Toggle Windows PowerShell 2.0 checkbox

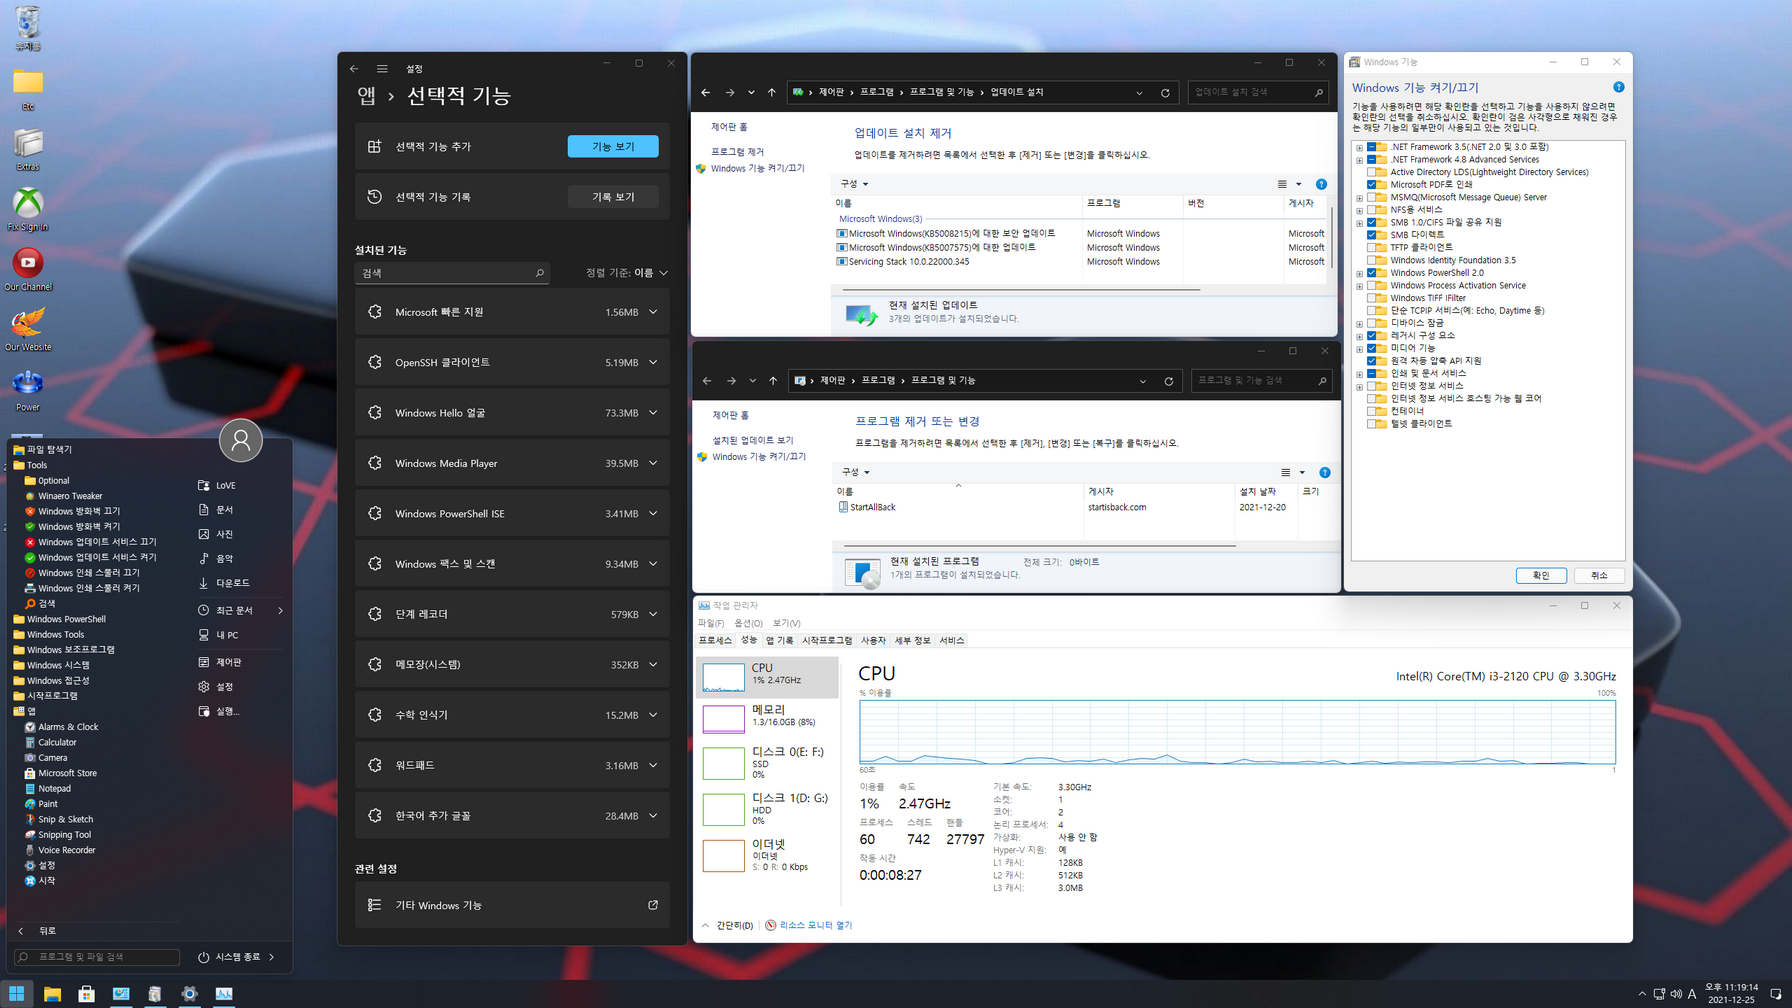pos(1372,273)
